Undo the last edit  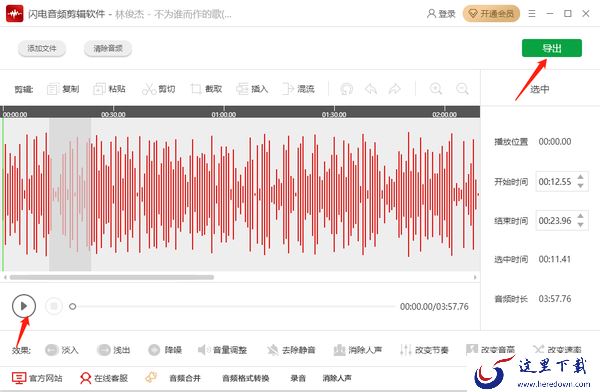coord(370,89)
